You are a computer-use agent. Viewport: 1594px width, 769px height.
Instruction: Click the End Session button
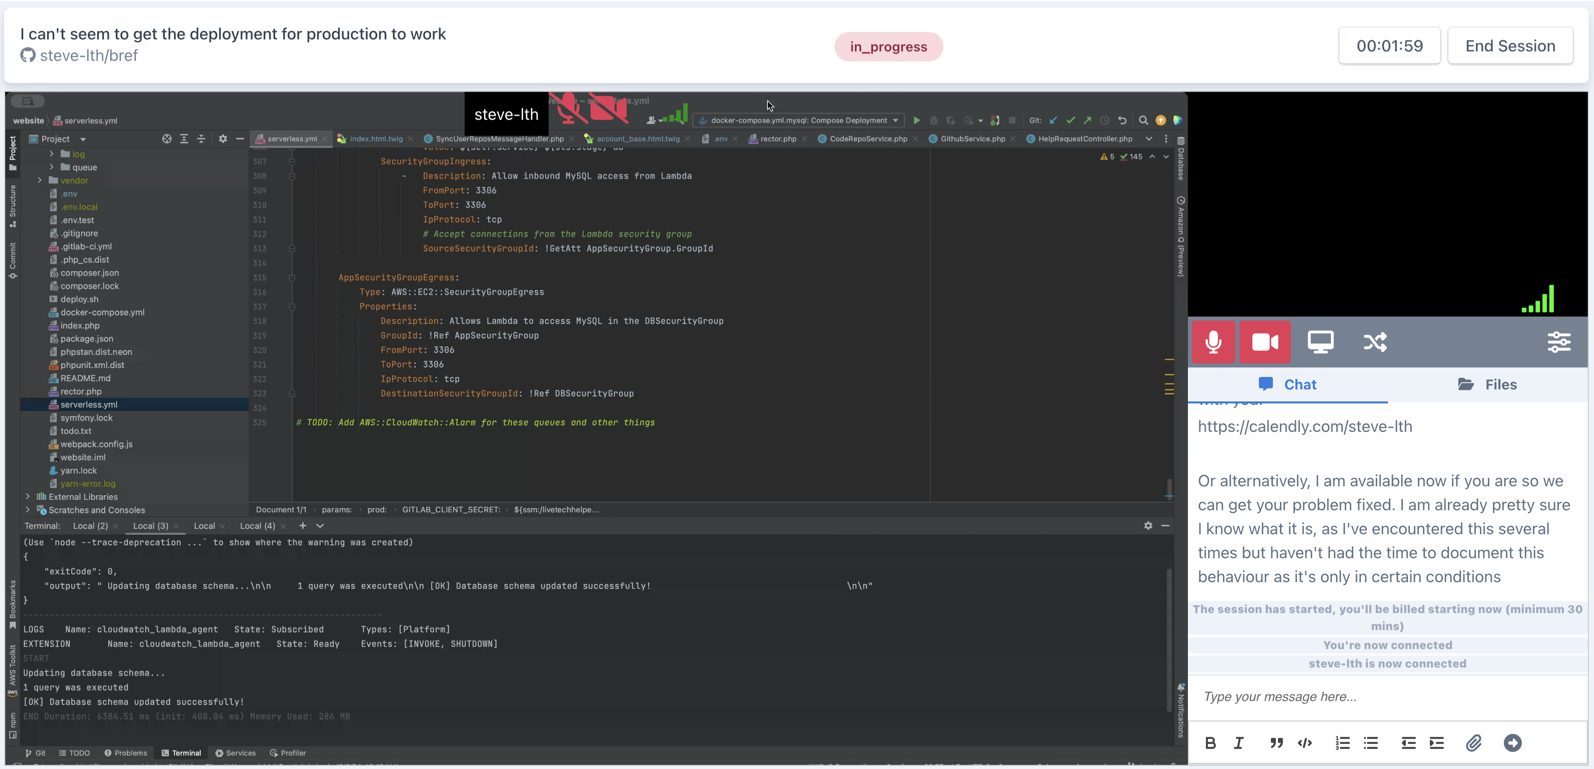[x=1510, y=46]
